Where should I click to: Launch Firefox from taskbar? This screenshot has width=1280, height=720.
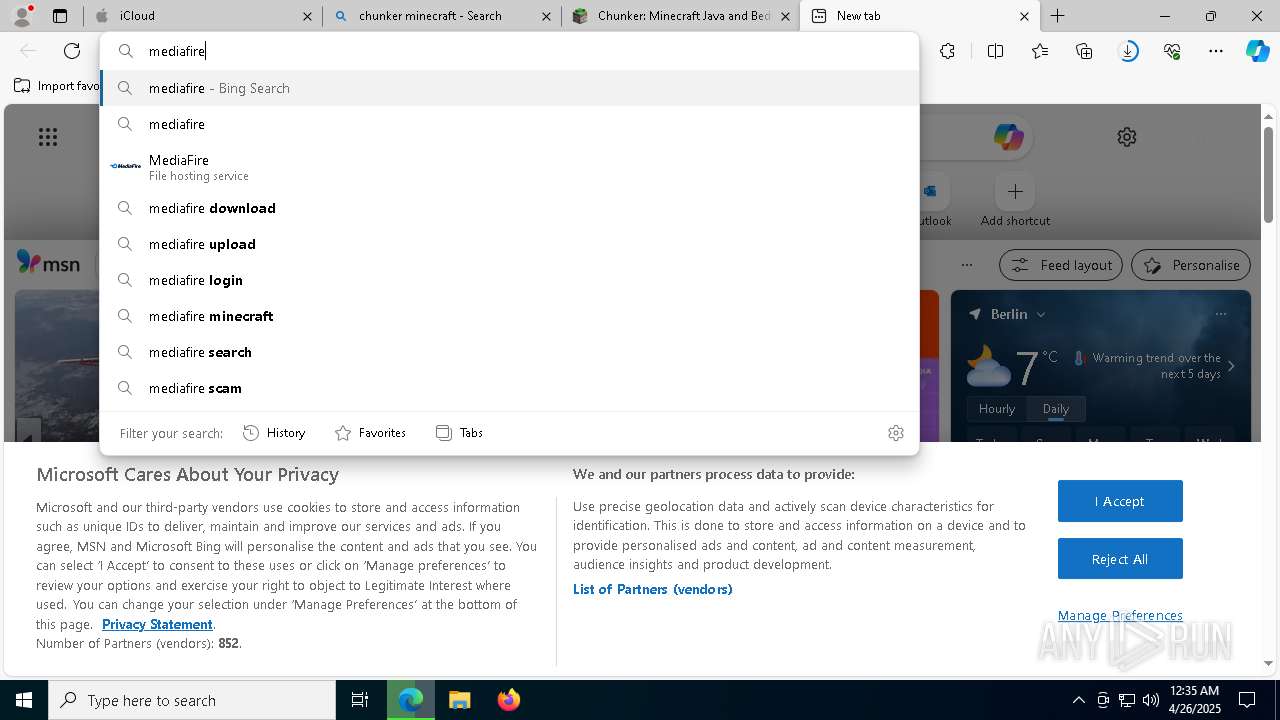pos(508,700)
